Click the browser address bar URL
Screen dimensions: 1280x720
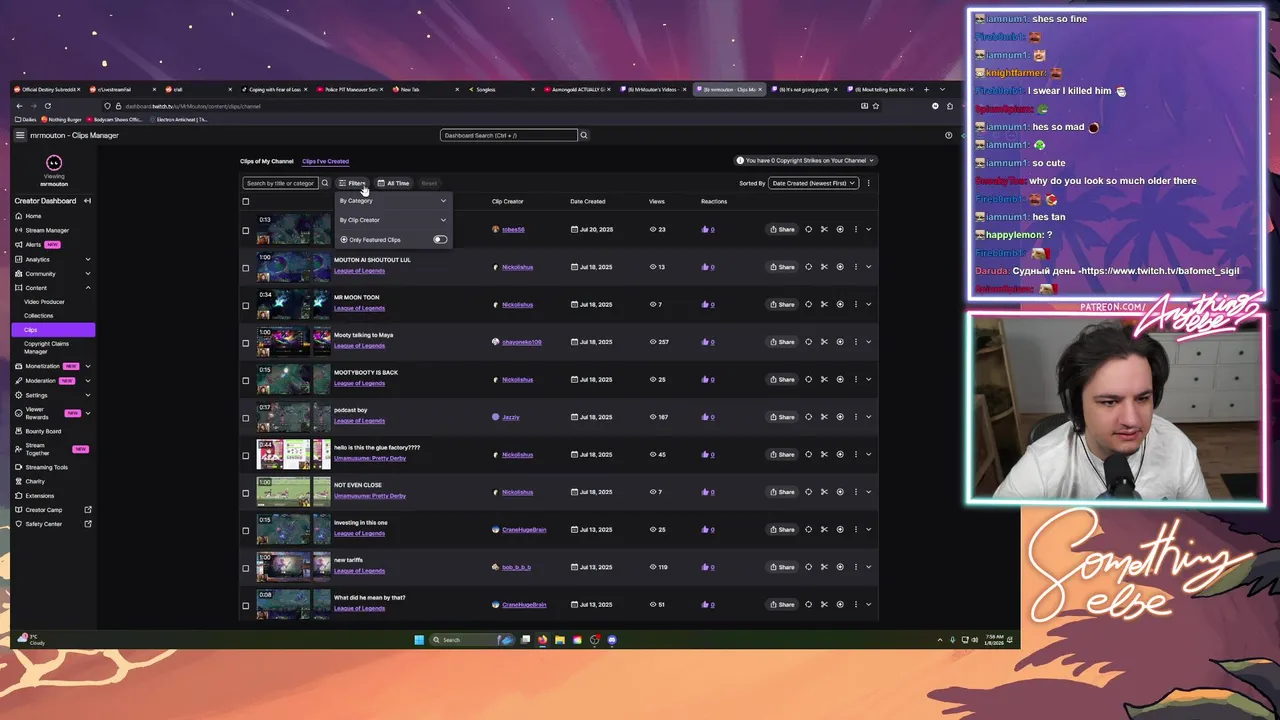click(x=193, y=106)
